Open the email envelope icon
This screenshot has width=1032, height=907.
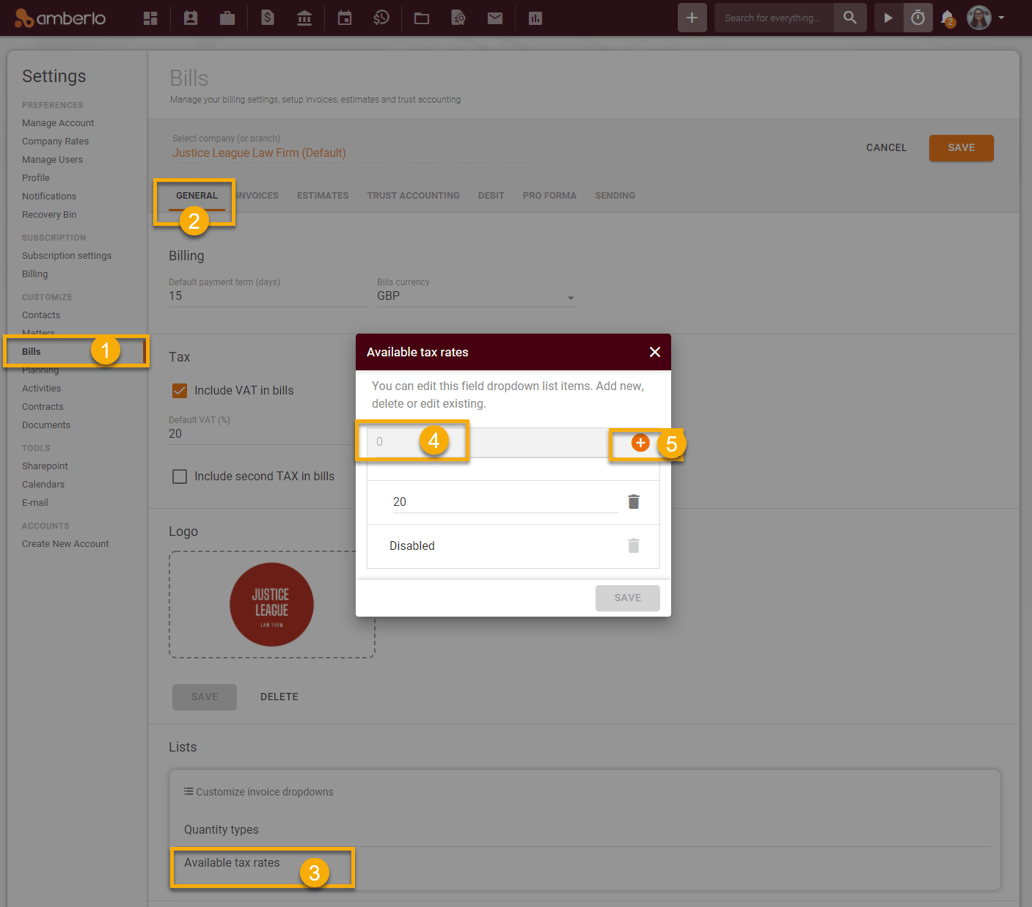(495, 18)
